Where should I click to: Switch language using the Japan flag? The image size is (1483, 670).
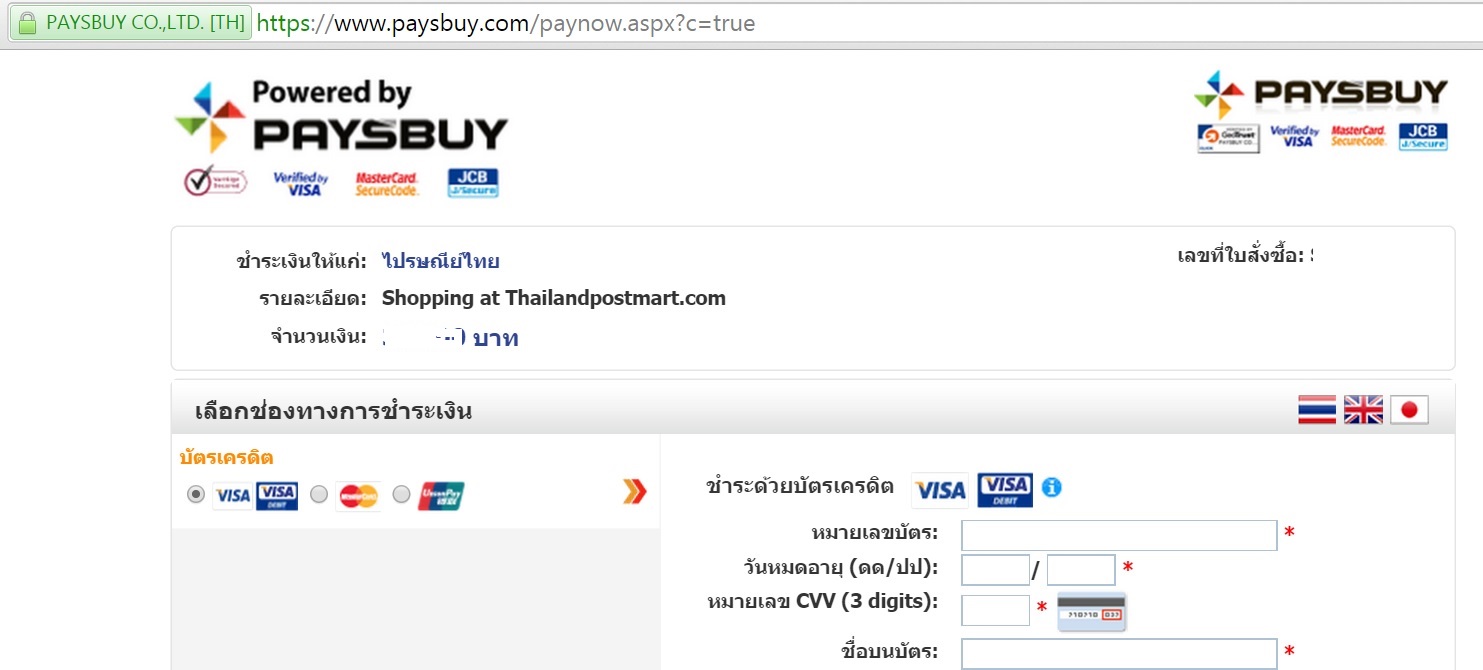point(1409,410)
